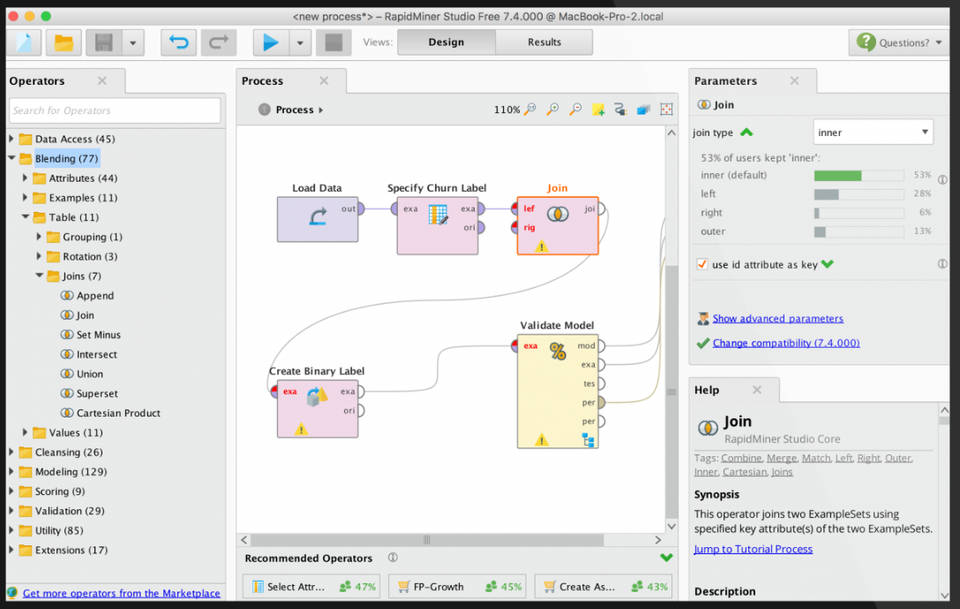Collapse the Blending folder in tree
This screenshot has width=960, height=609.
(x=12, y=159)
